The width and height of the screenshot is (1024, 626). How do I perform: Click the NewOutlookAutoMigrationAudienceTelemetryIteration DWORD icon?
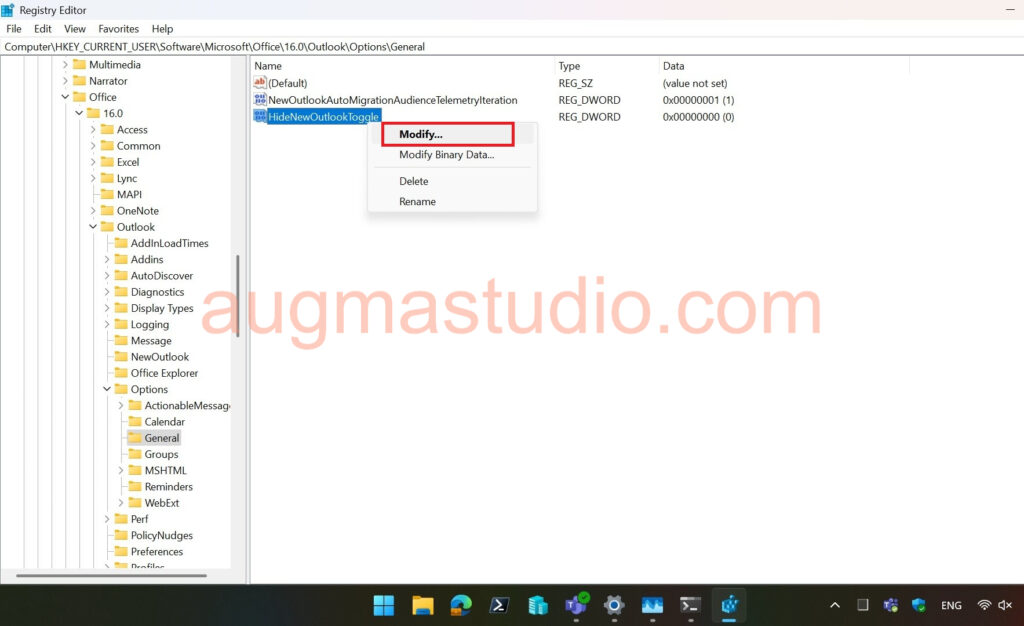coord(260,100)
